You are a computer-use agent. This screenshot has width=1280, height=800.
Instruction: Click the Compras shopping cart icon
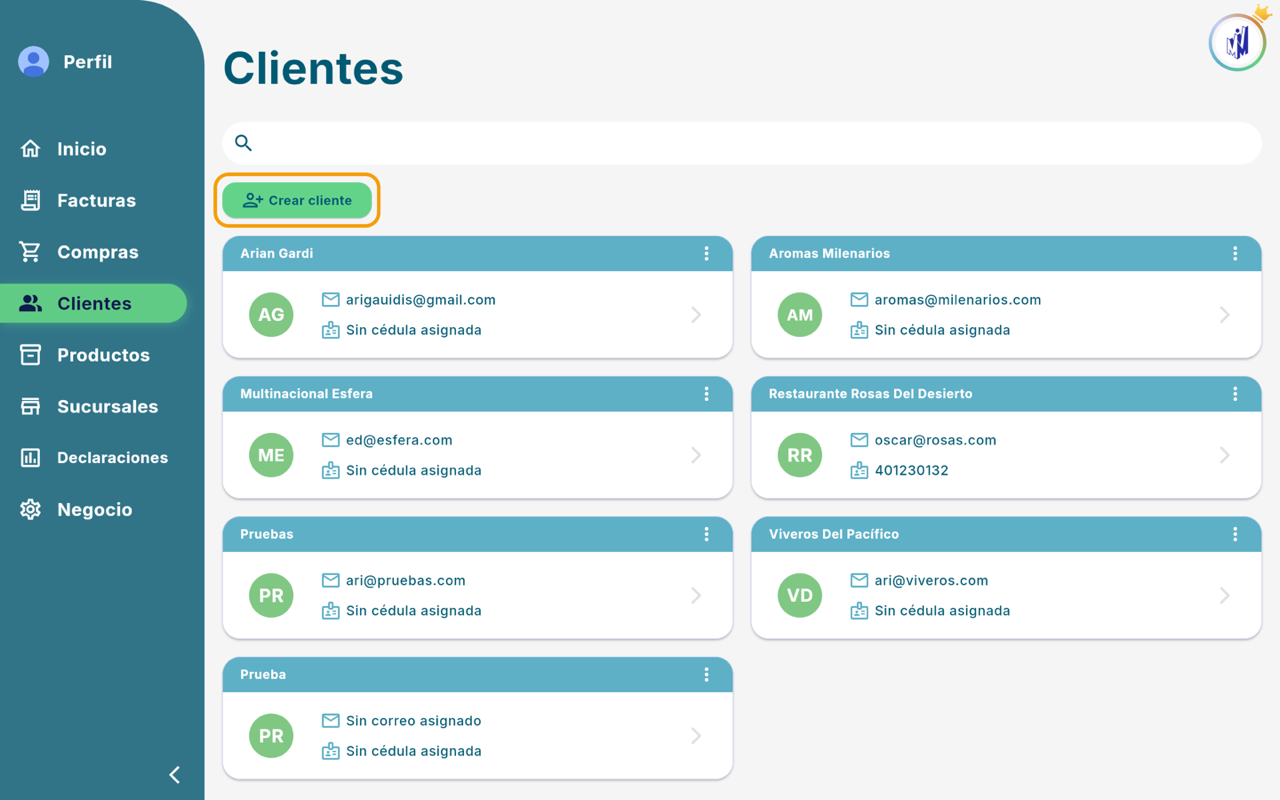click(31, 252)
